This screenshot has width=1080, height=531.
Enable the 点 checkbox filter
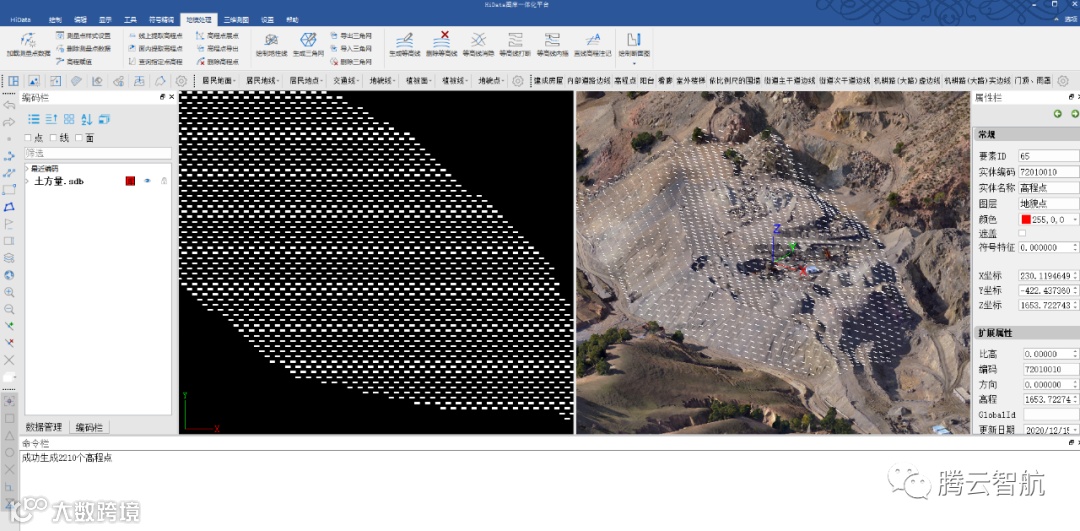[x=28, y=138]
